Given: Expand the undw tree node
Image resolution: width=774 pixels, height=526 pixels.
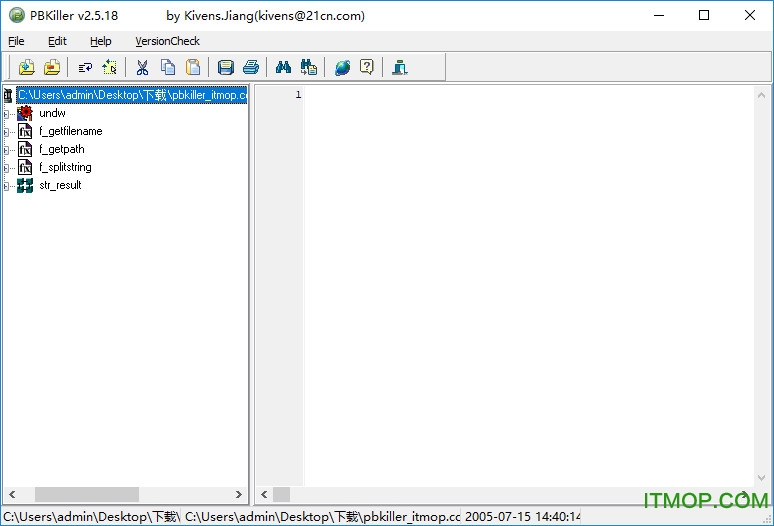Looking at the screenshot, I should (6, 114).
